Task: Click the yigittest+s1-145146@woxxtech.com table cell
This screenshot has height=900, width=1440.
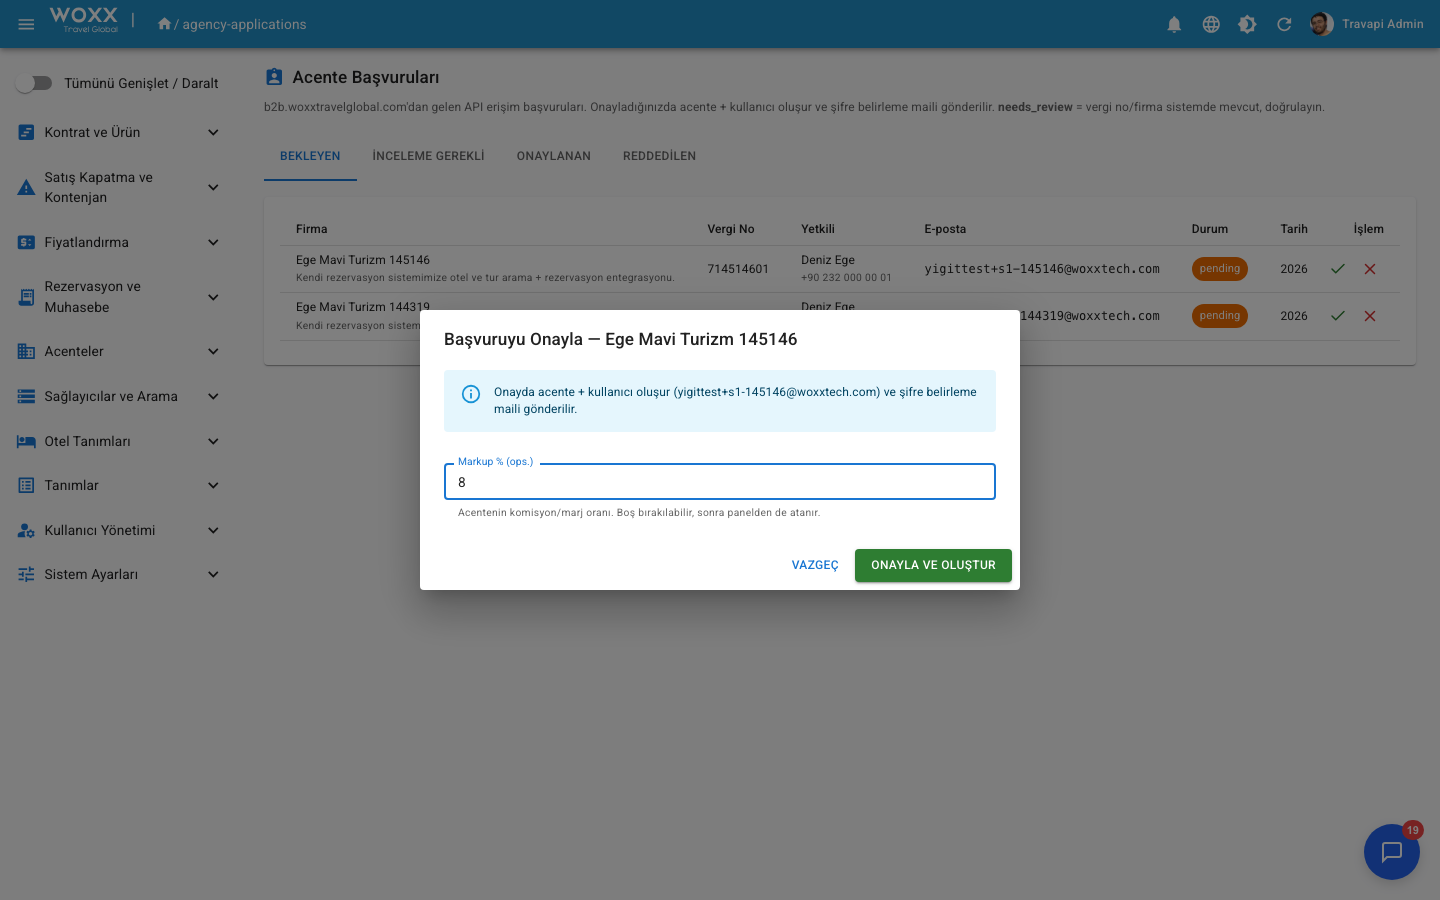Action: pyautogui.click(x=1042, y=269)
